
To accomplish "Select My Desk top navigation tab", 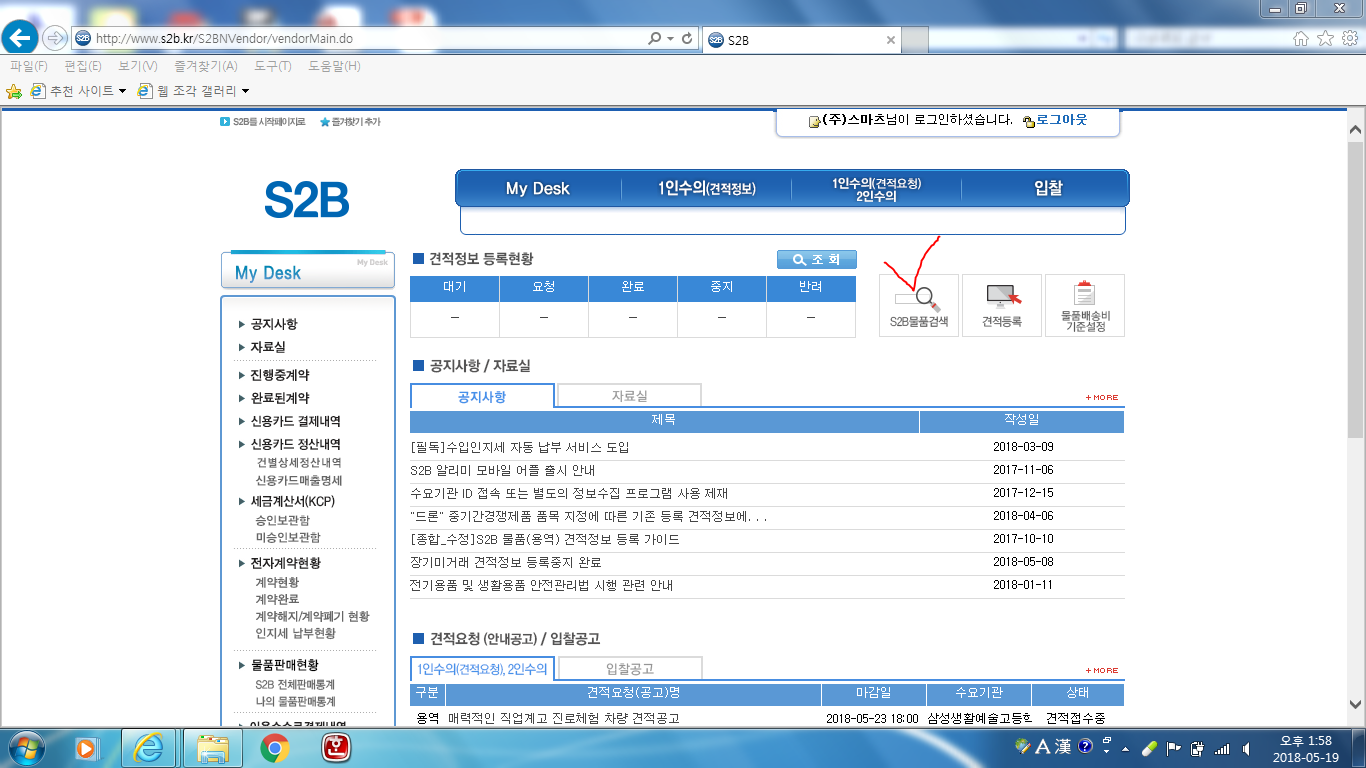I will coord(538,188).
